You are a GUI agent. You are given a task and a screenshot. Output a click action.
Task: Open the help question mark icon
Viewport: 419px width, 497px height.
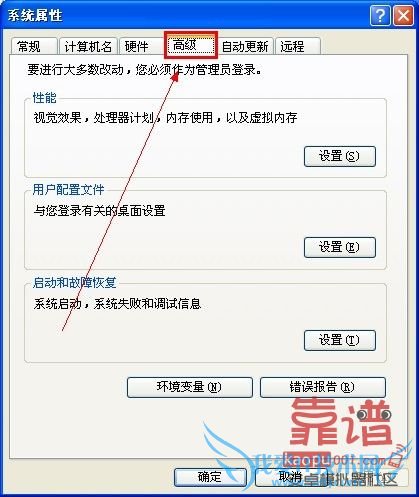380,15
